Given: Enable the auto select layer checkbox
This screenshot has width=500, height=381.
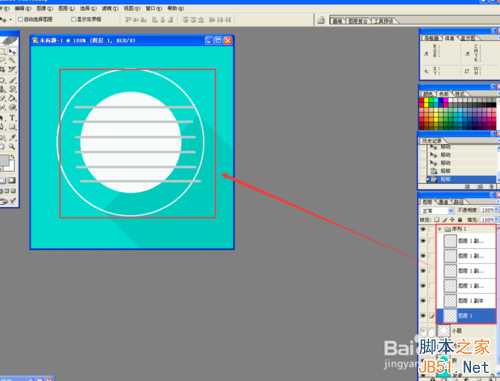Looking at the screenshot, I should (20, 19).
